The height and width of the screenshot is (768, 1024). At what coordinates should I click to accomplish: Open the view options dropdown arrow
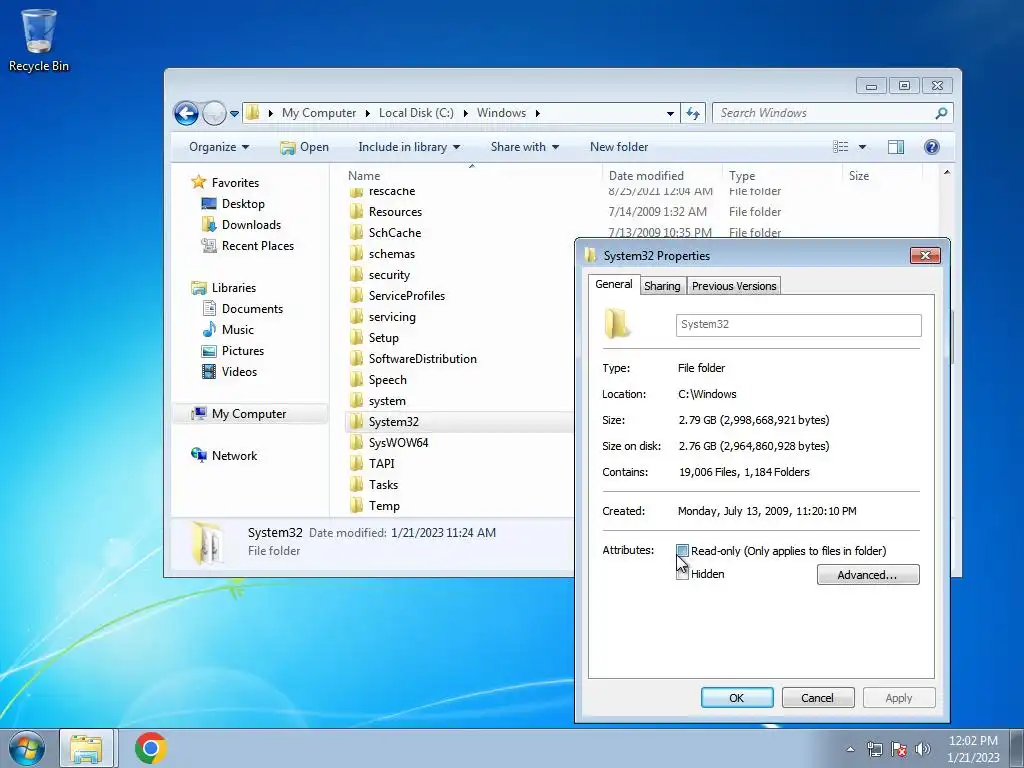click(862, 147)
